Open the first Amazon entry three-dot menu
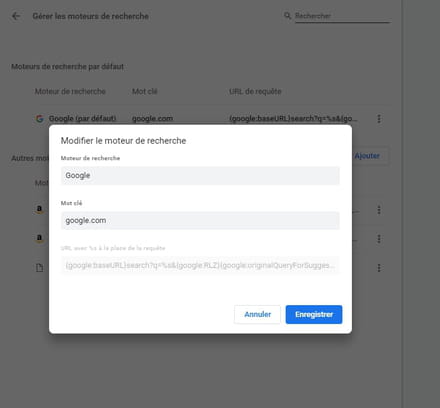This screenshot has width=440, height=408. pyautogui.click(x=379, y=210)
